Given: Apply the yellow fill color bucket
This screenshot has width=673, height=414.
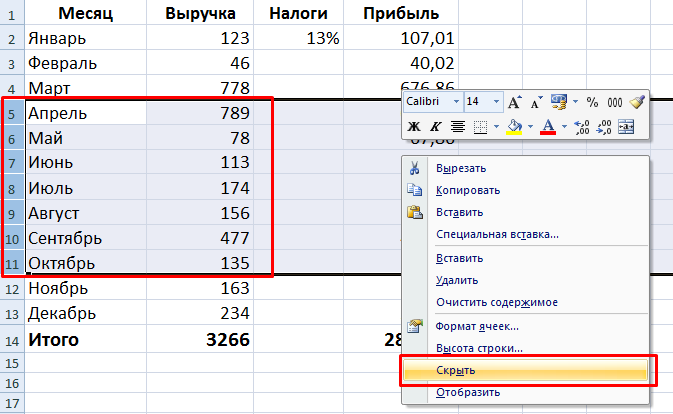Looking at the screenshot, I should (515, 127).
